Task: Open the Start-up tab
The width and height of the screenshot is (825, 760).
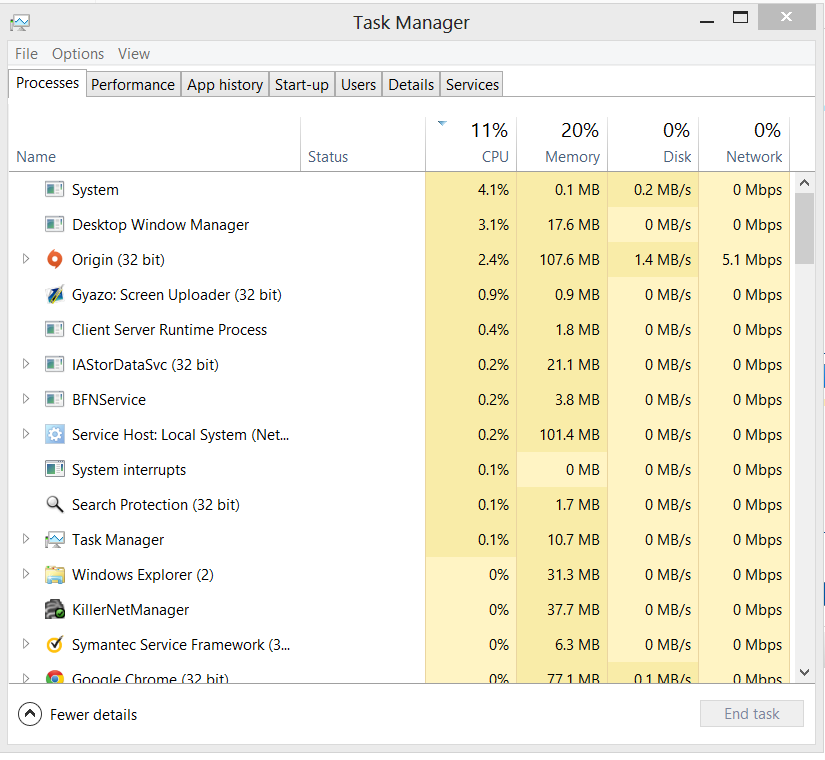Action: 301,85
